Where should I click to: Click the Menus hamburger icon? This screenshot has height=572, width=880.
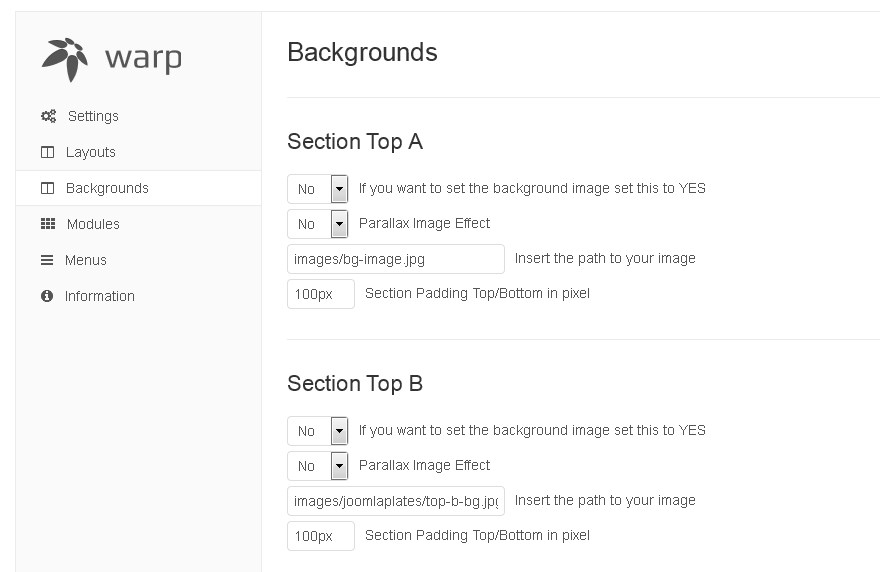tap(47, 260)
